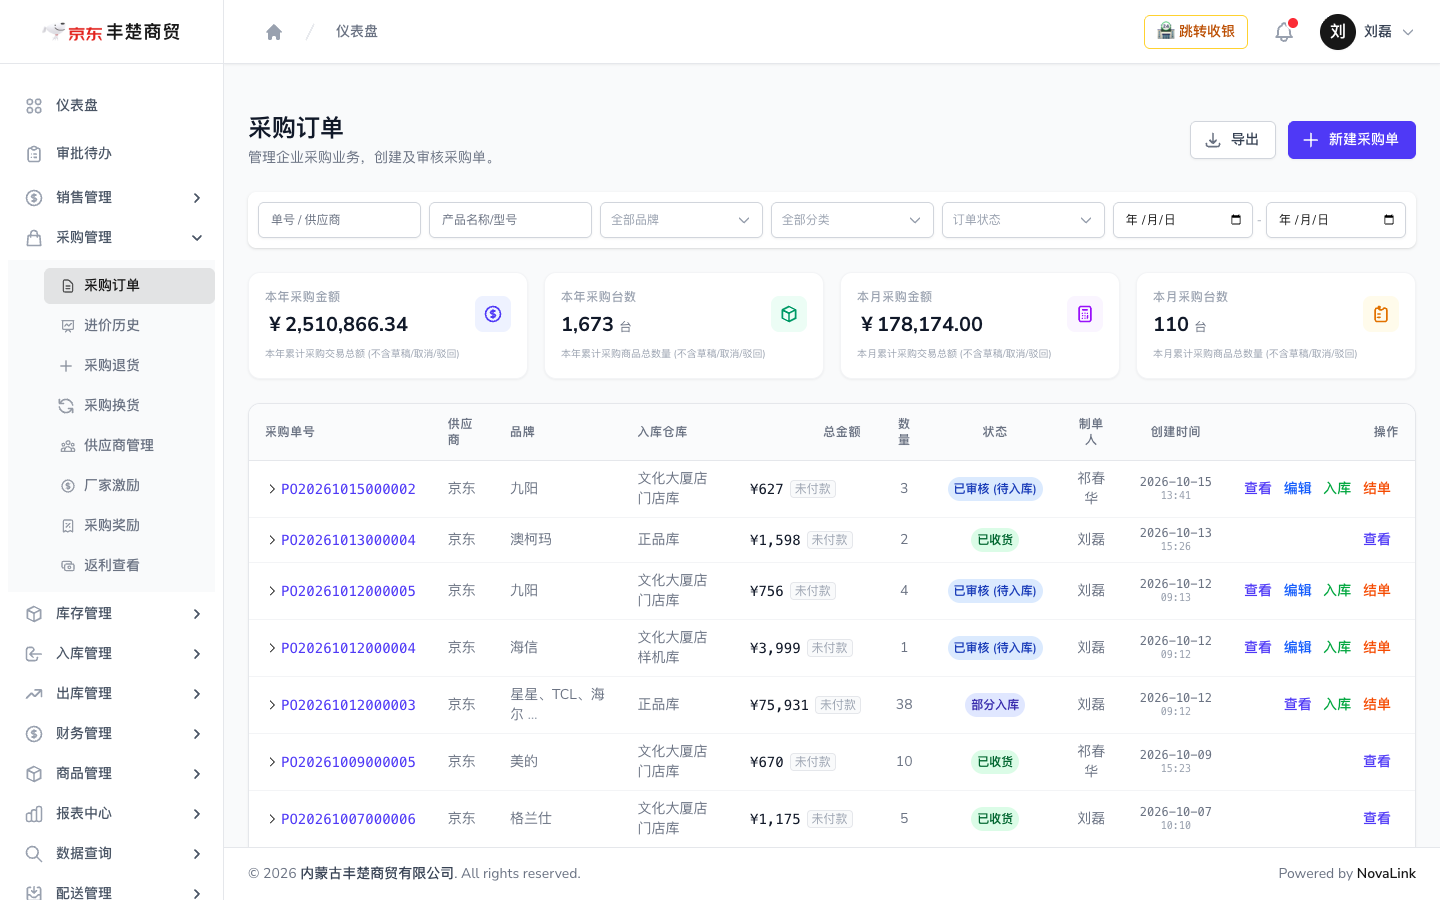The width and height of the screenshot is (1440, 900).
Task: Open 厂家激励 submenu item
Action: pos(129,486)
